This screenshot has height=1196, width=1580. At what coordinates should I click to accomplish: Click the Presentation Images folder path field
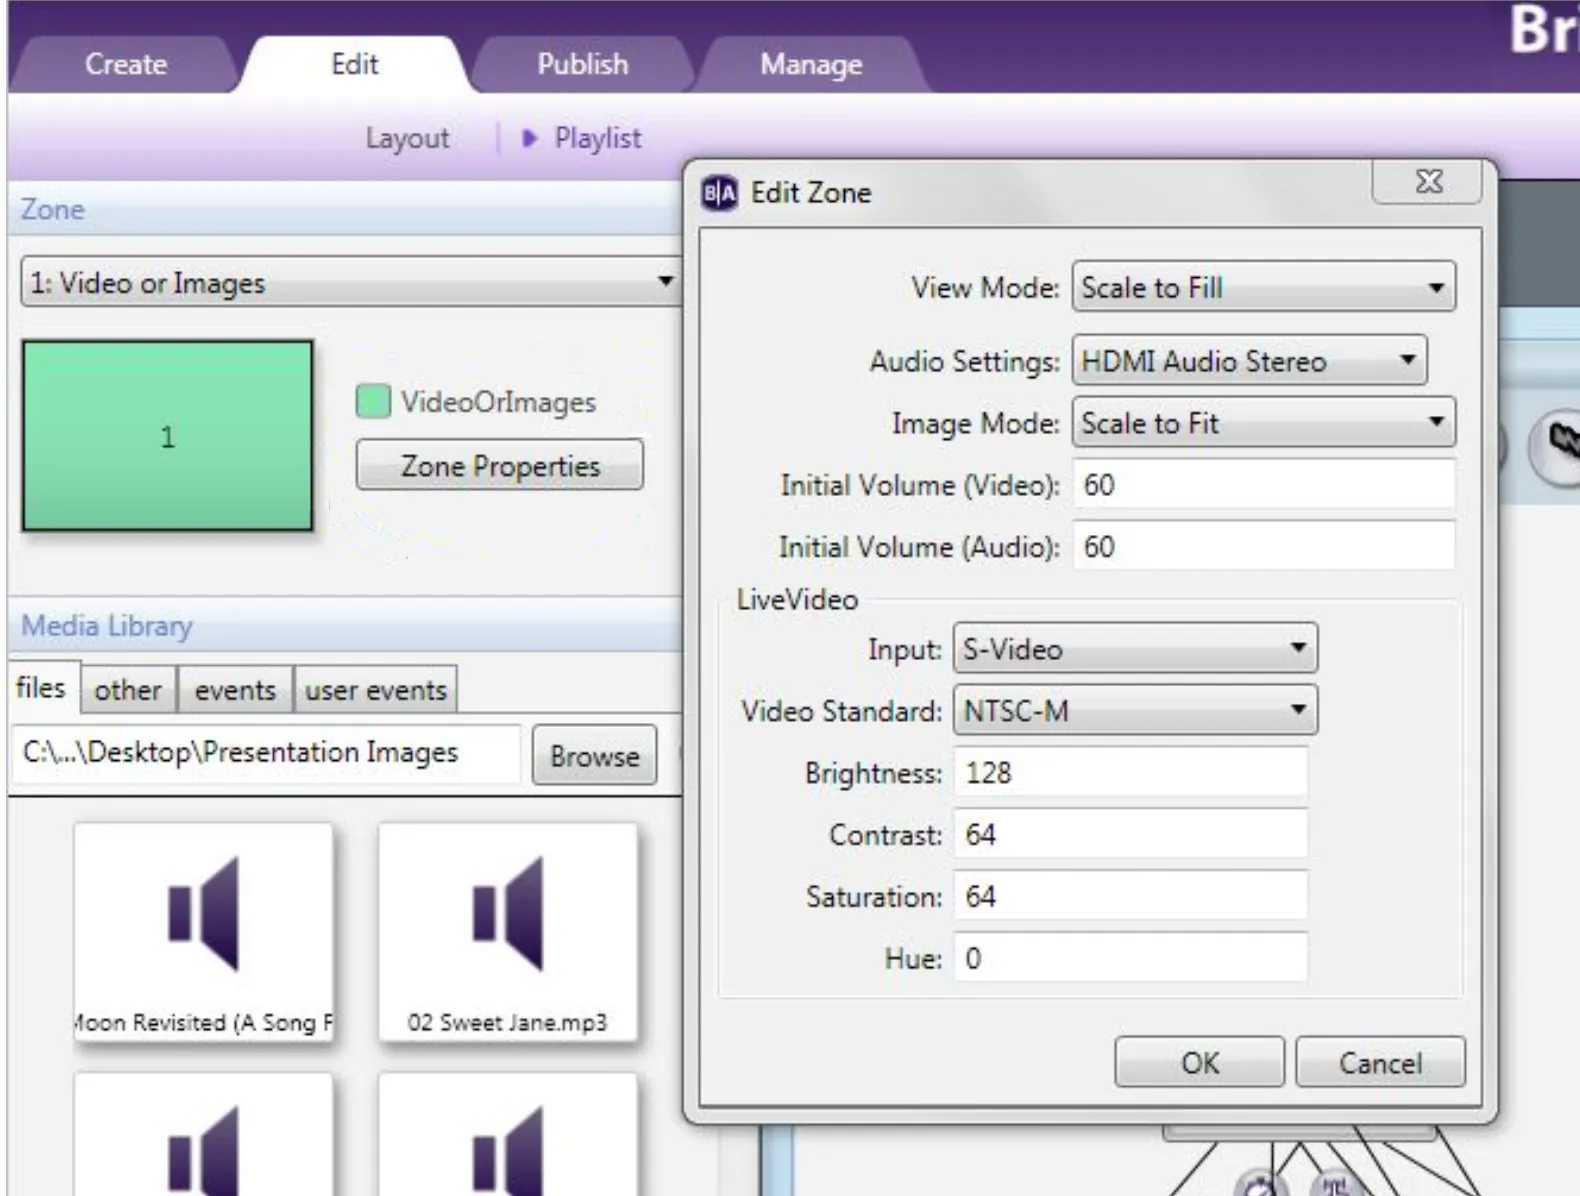(x=267, y=753)
